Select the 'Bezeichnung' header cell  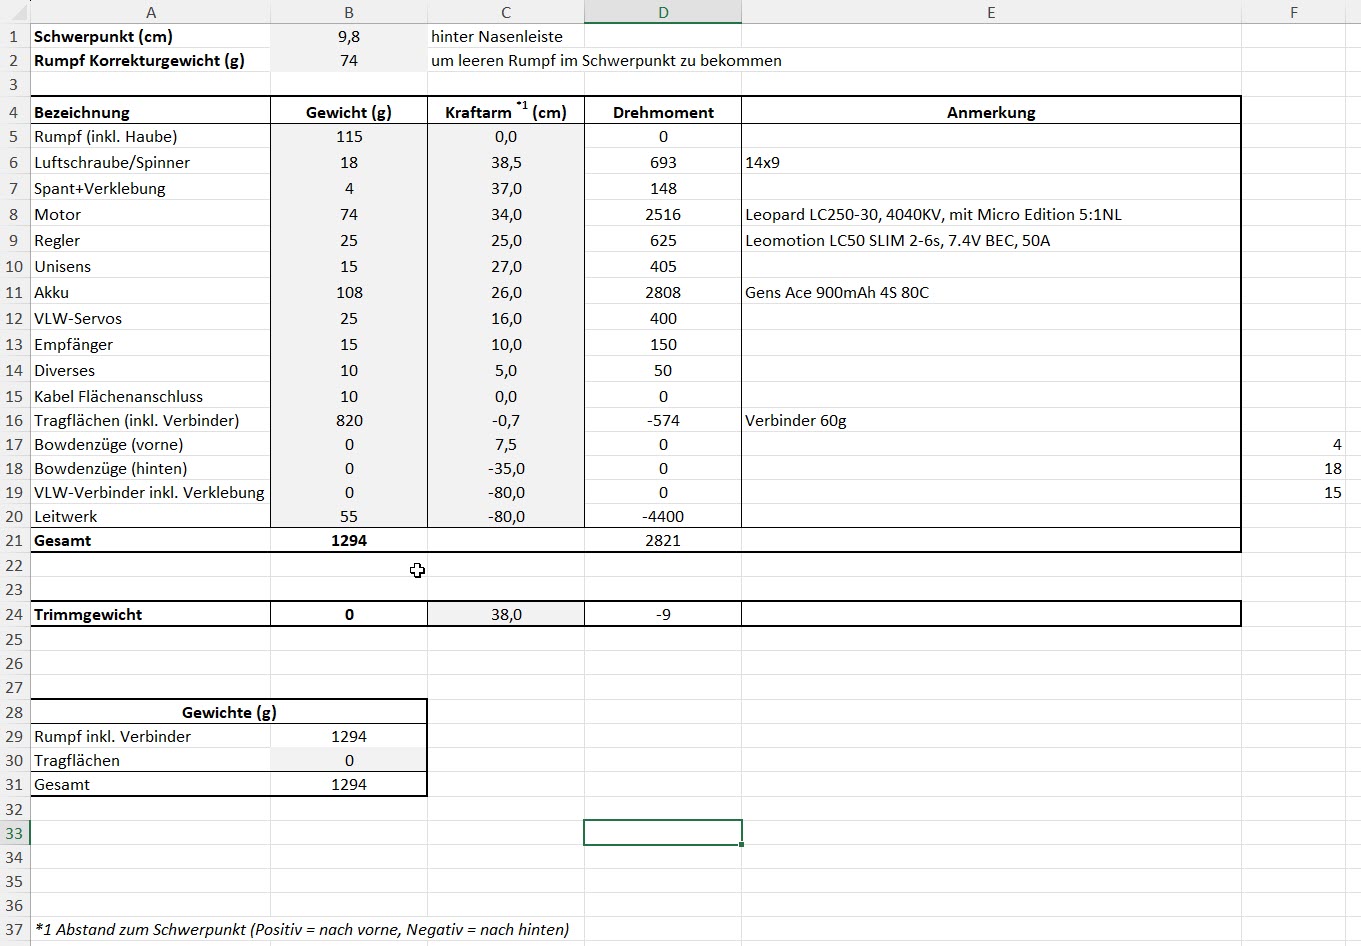pyautogui.click(x=150, y=112)
